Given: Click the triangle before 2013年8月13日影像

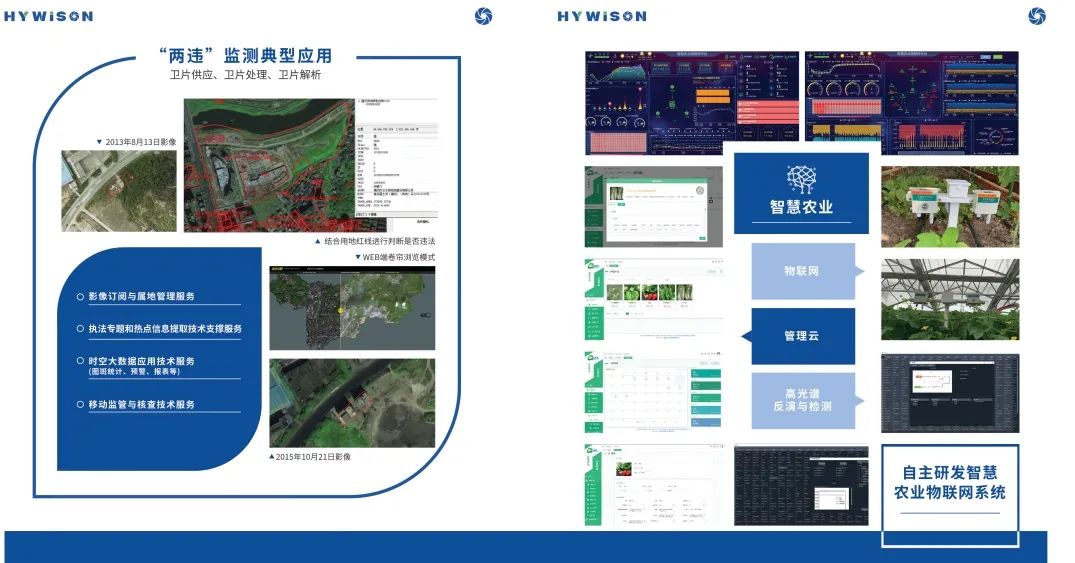Looking at the screenshot, I should (x=99, y=142).
